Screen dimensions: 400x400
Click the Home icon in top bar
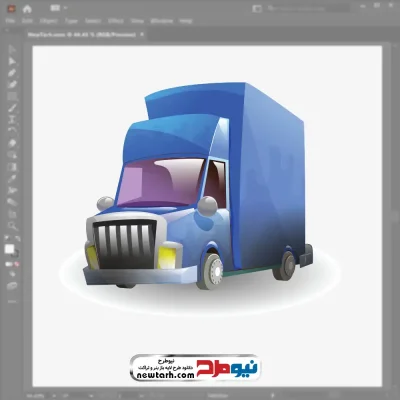(27, 9)
